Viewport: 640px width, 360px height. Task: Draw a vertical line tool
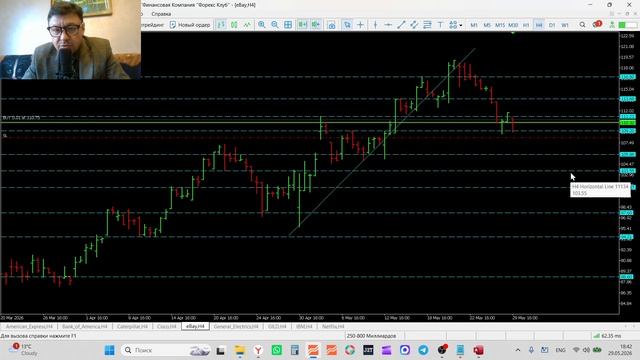pos(375,25)
